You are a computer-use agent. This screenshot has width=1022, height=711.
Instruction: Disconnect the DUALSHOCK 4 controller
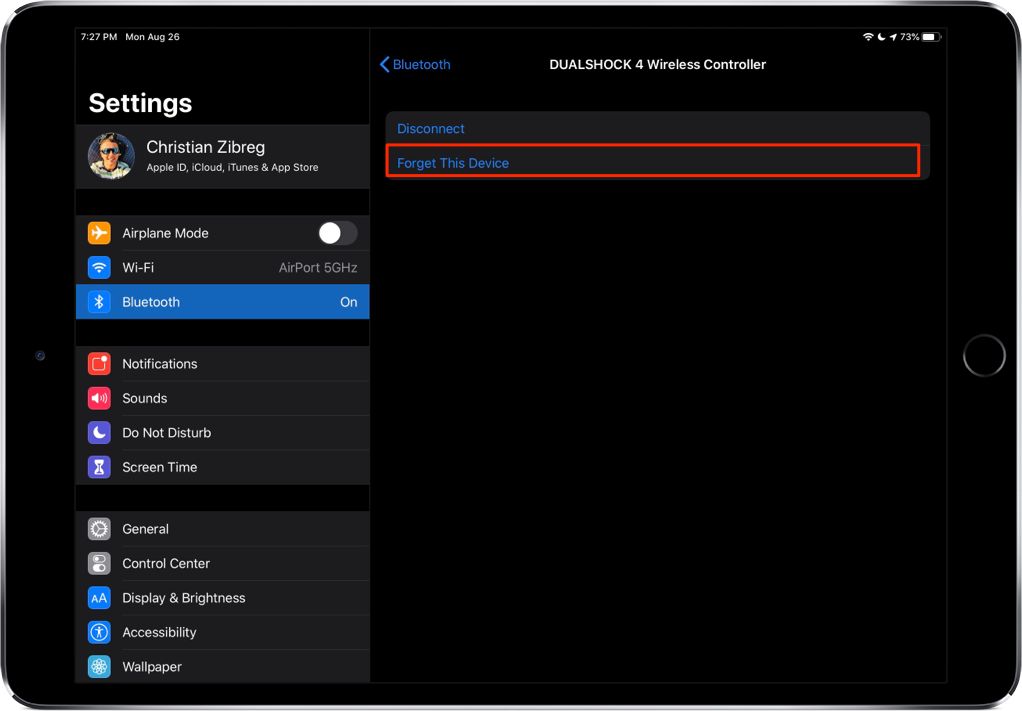tap(657, 128)
